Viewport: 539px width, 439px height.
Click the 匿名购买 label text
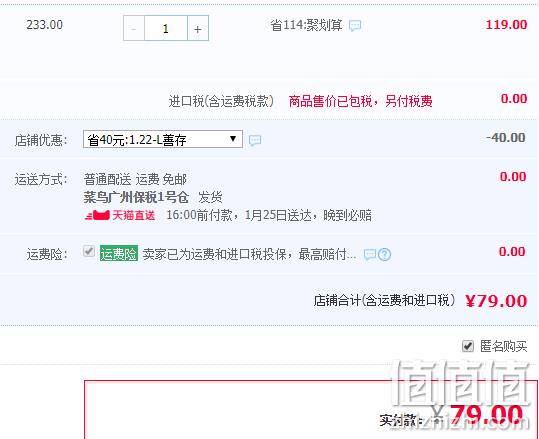tap(503, 346)
